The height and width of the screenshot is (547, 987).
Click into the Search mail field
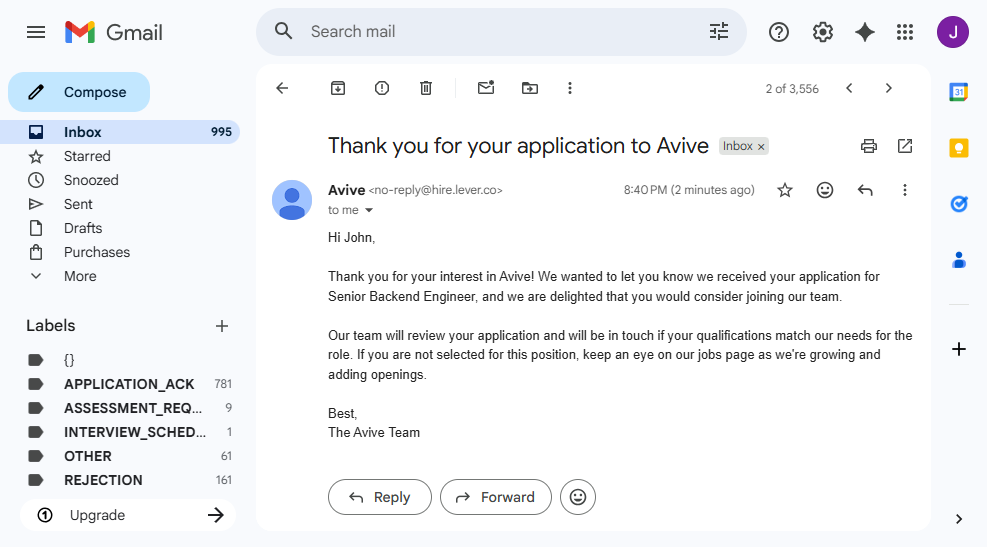[x=500, y=32]
